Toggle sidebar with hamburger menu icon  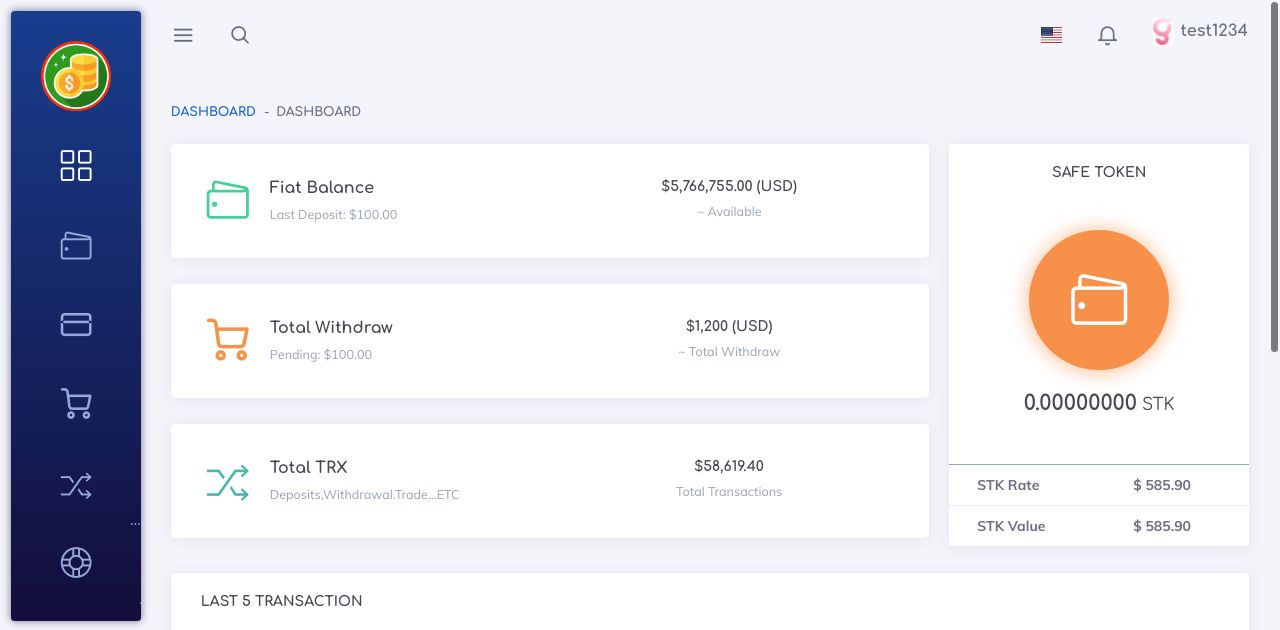(183, 35)
